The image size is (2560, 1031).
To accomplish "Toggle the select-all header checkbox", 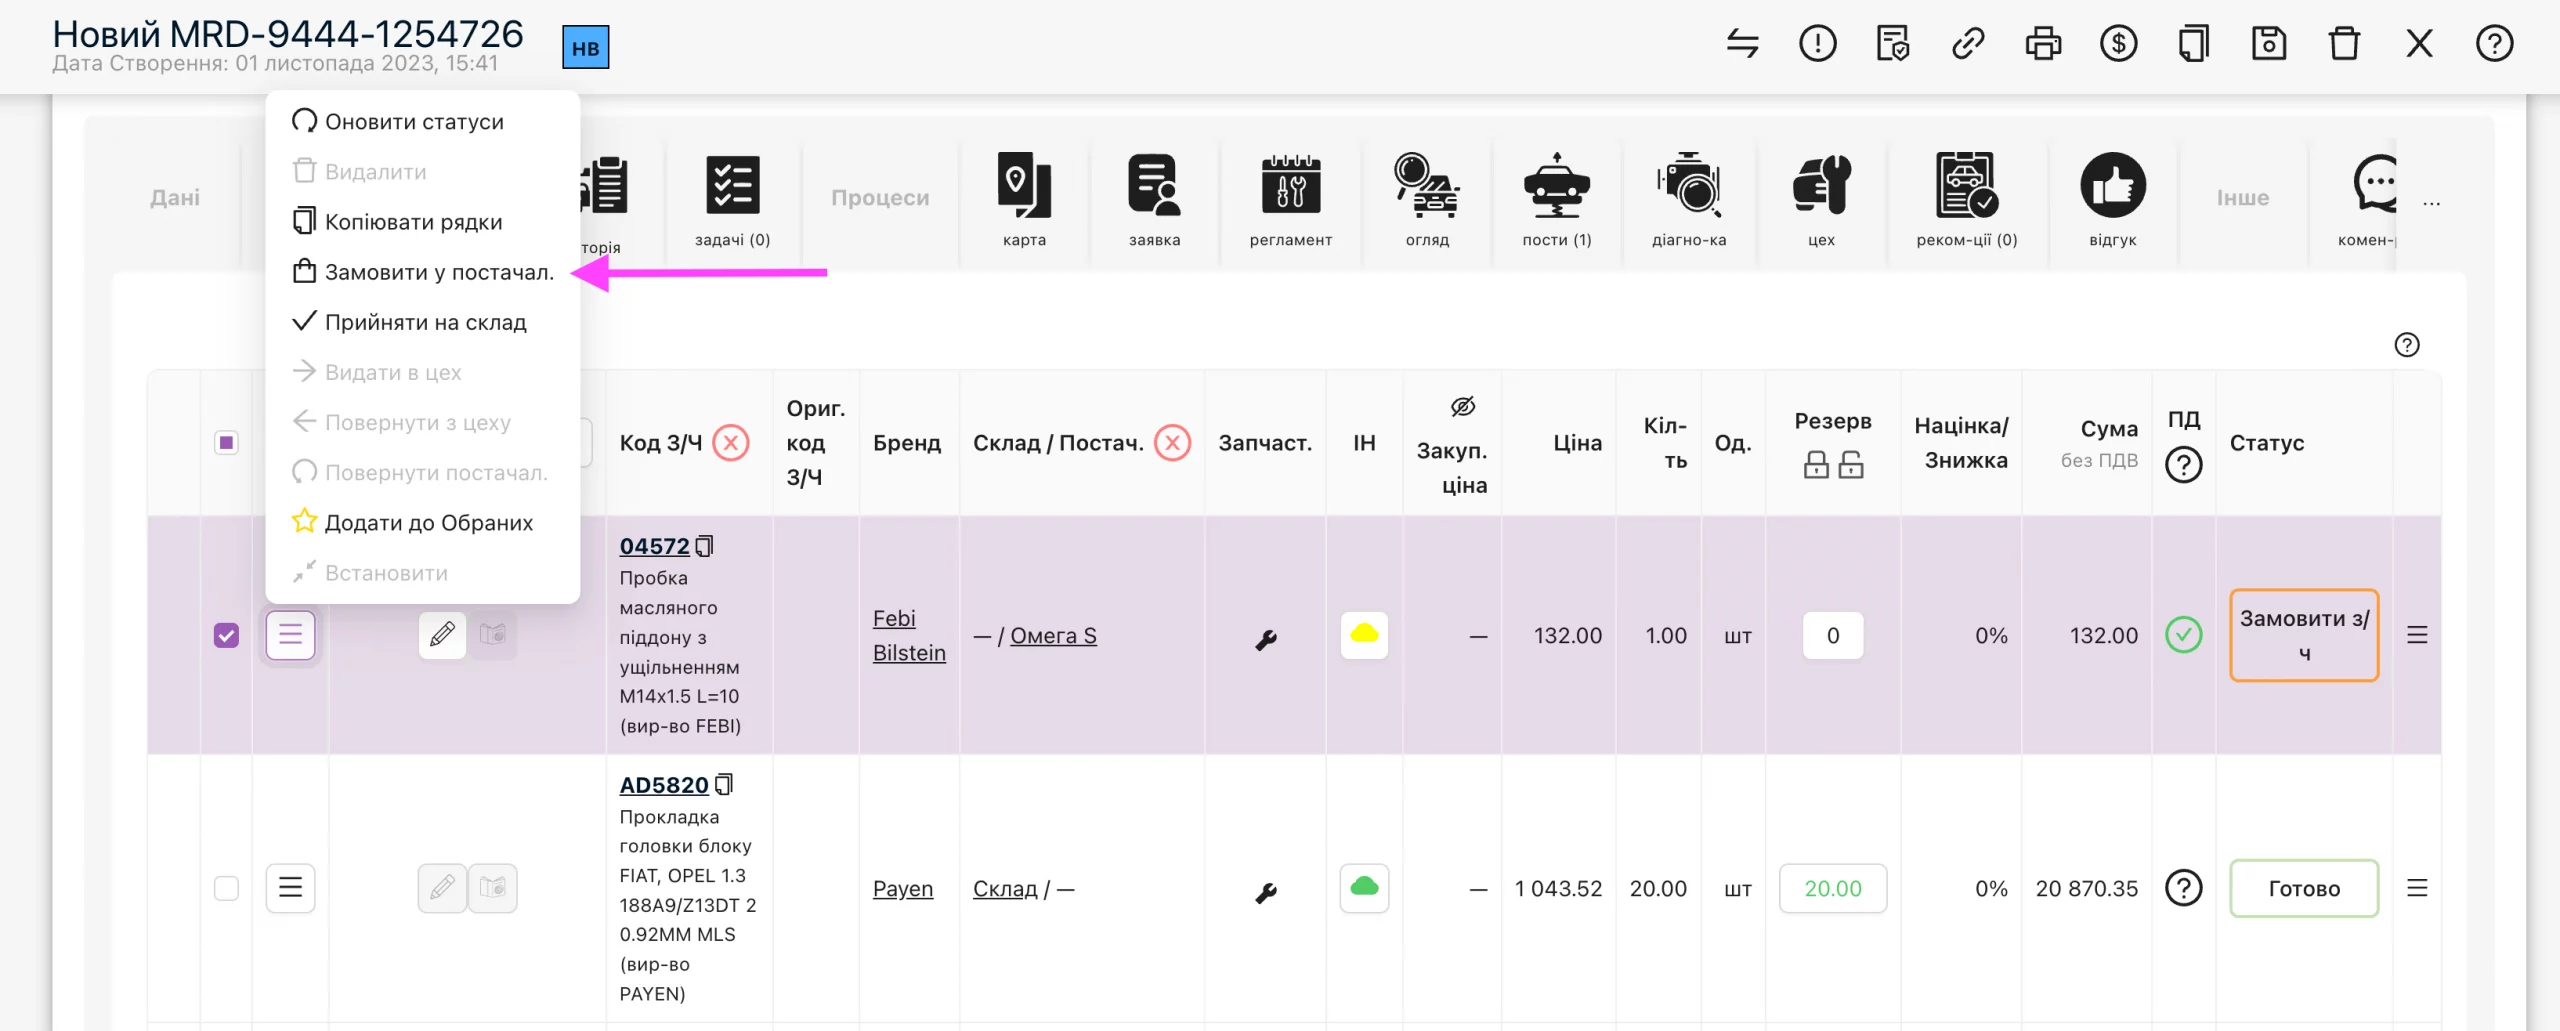I will coord(227,442).
